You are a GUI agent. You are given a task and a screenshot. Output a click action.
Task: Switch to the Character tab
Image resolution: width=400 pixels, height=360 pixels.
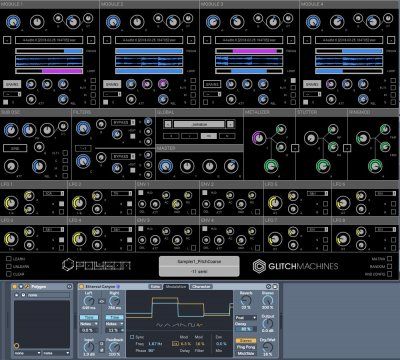(x=201, y=287)
